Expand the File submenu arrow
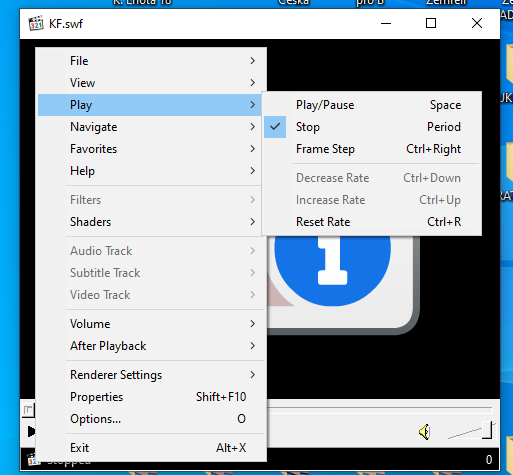Viewport: 513px width, 475px height. point(253,61)
